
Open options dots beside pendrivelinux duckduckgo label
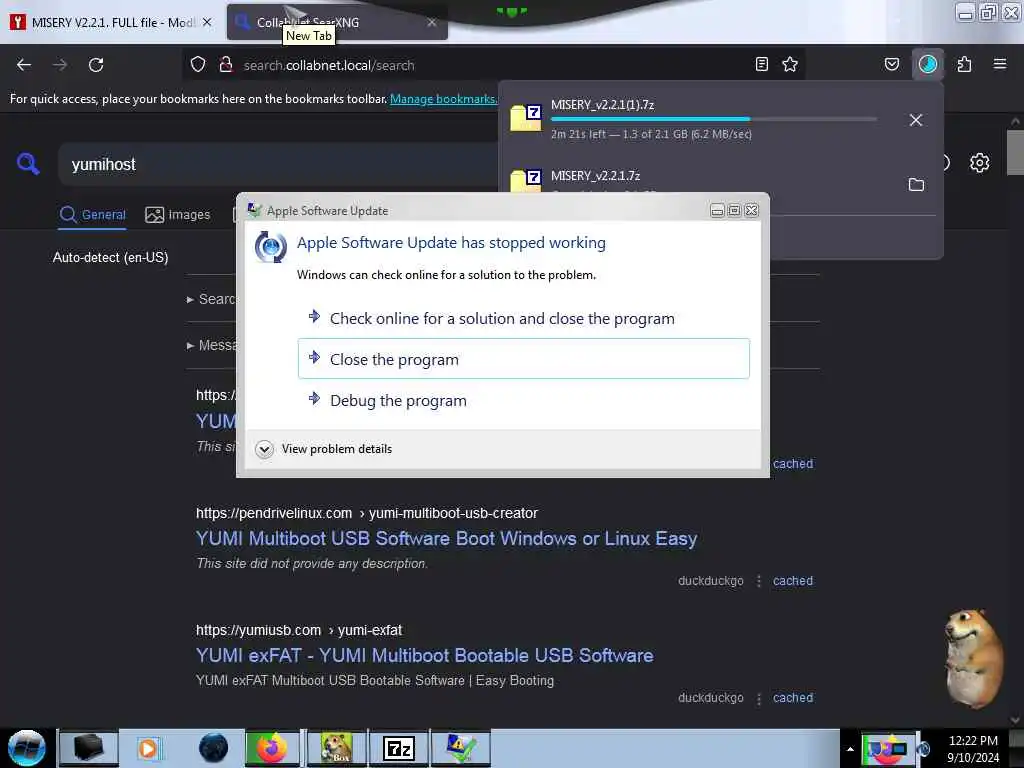[758, 581]
